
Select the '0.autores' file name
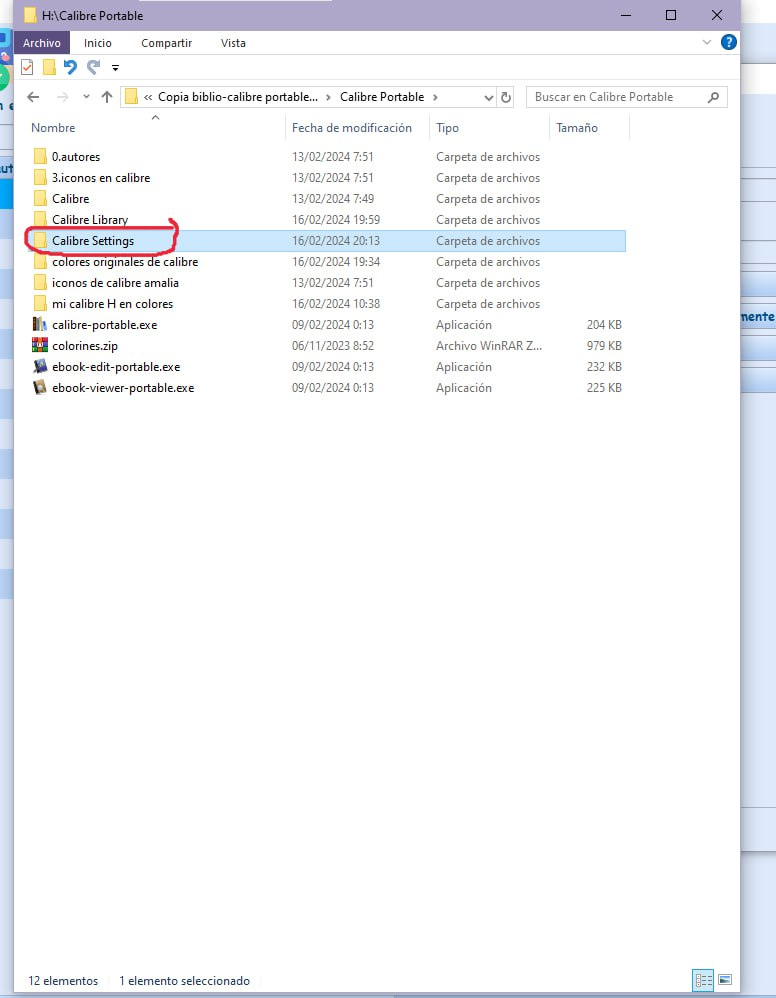[76, 157]
